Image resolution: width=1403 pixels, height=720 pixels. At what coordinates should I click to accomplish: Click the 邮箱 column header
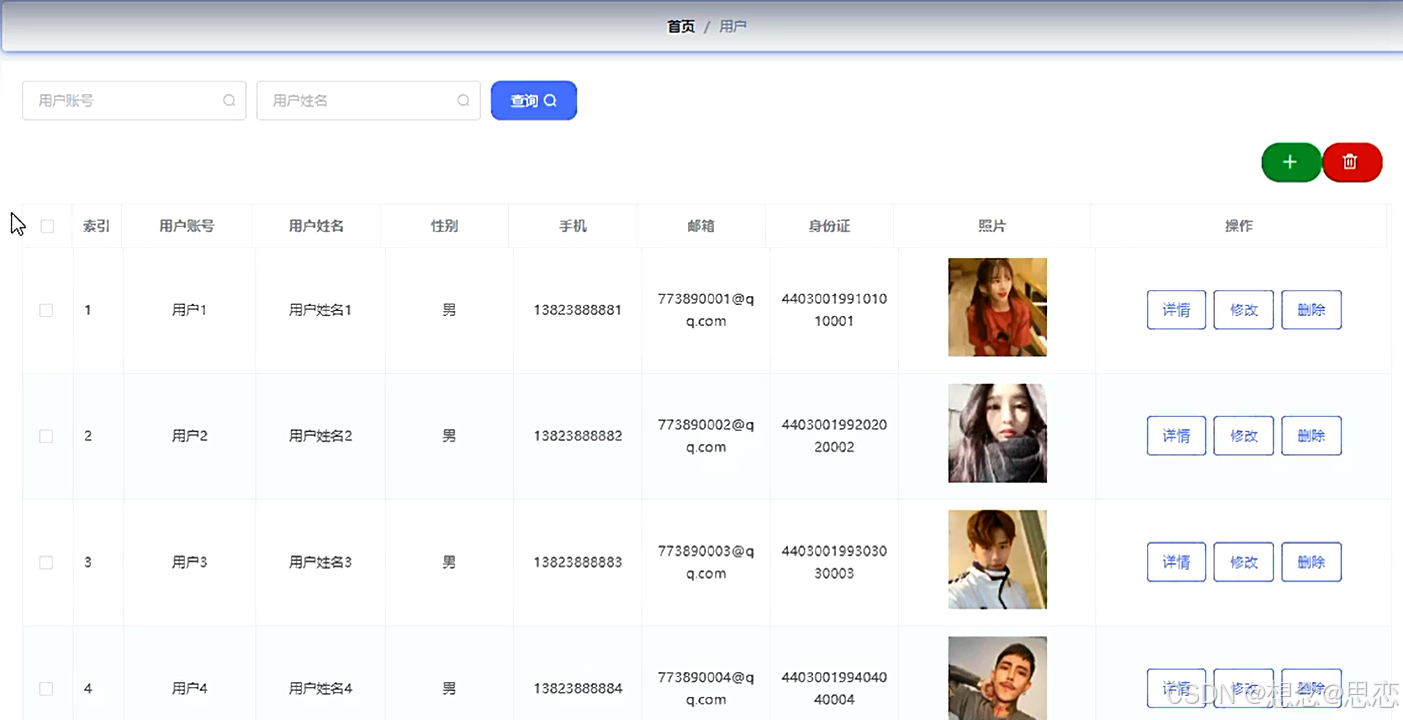tap(701, 226)
